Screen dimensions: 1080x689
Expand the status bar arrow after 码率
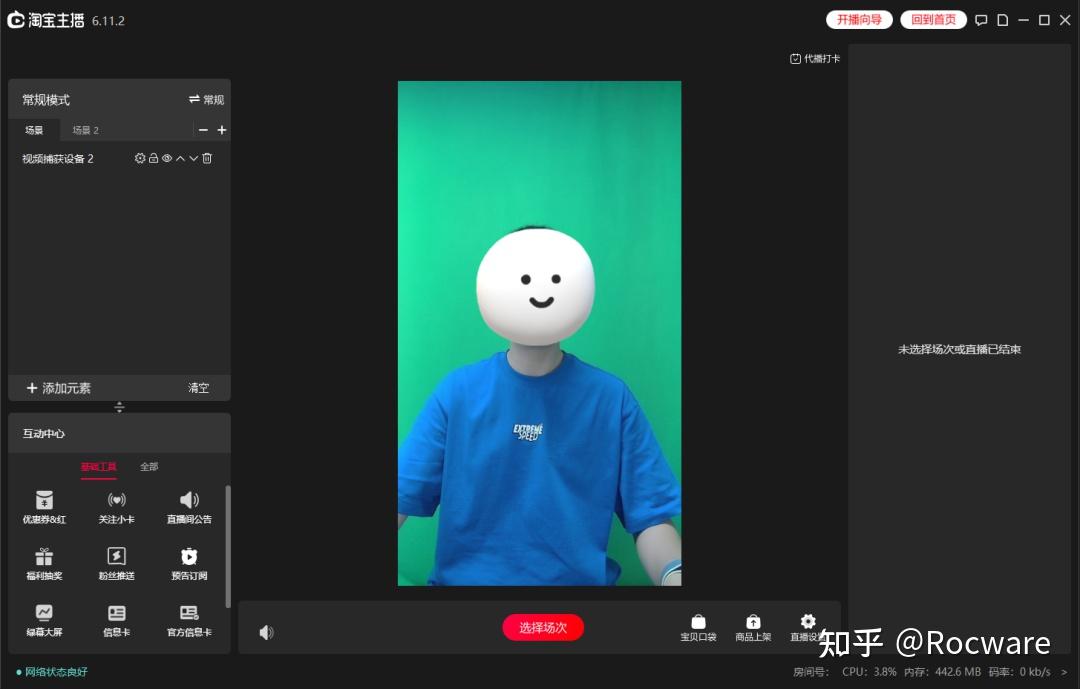click(x=1064, y=672)
